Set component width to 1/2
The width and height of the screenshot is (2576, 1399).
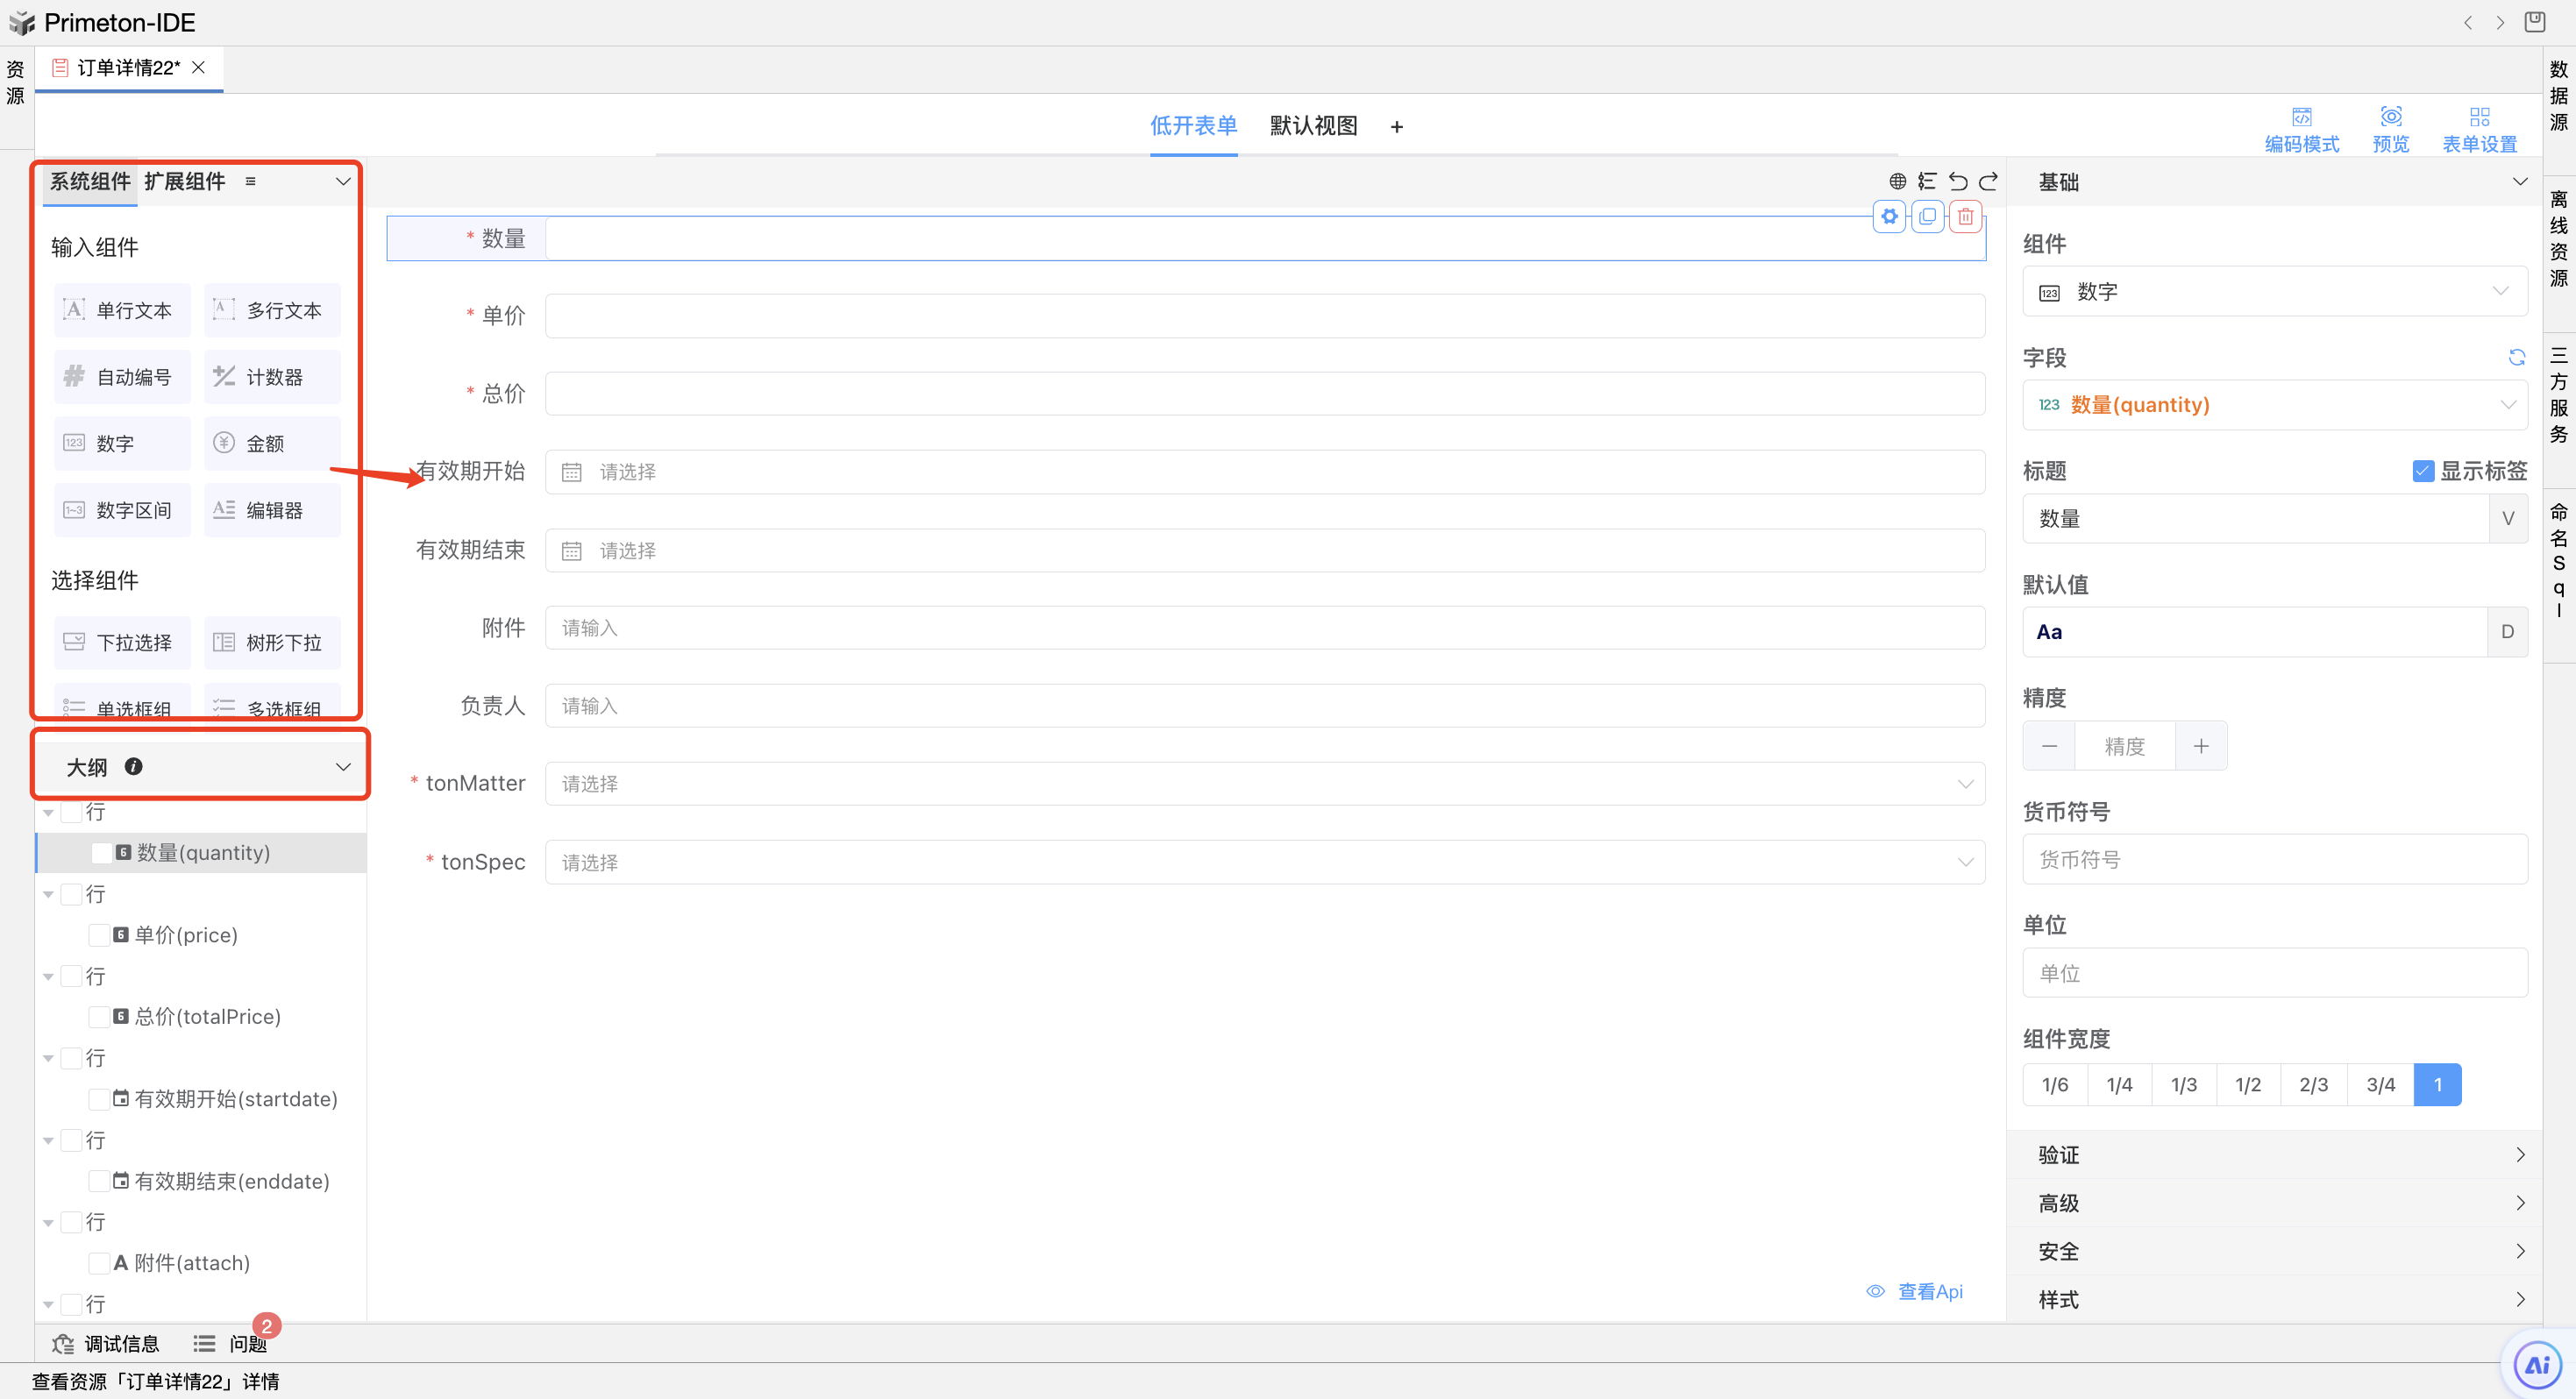click(2247, 1085)
